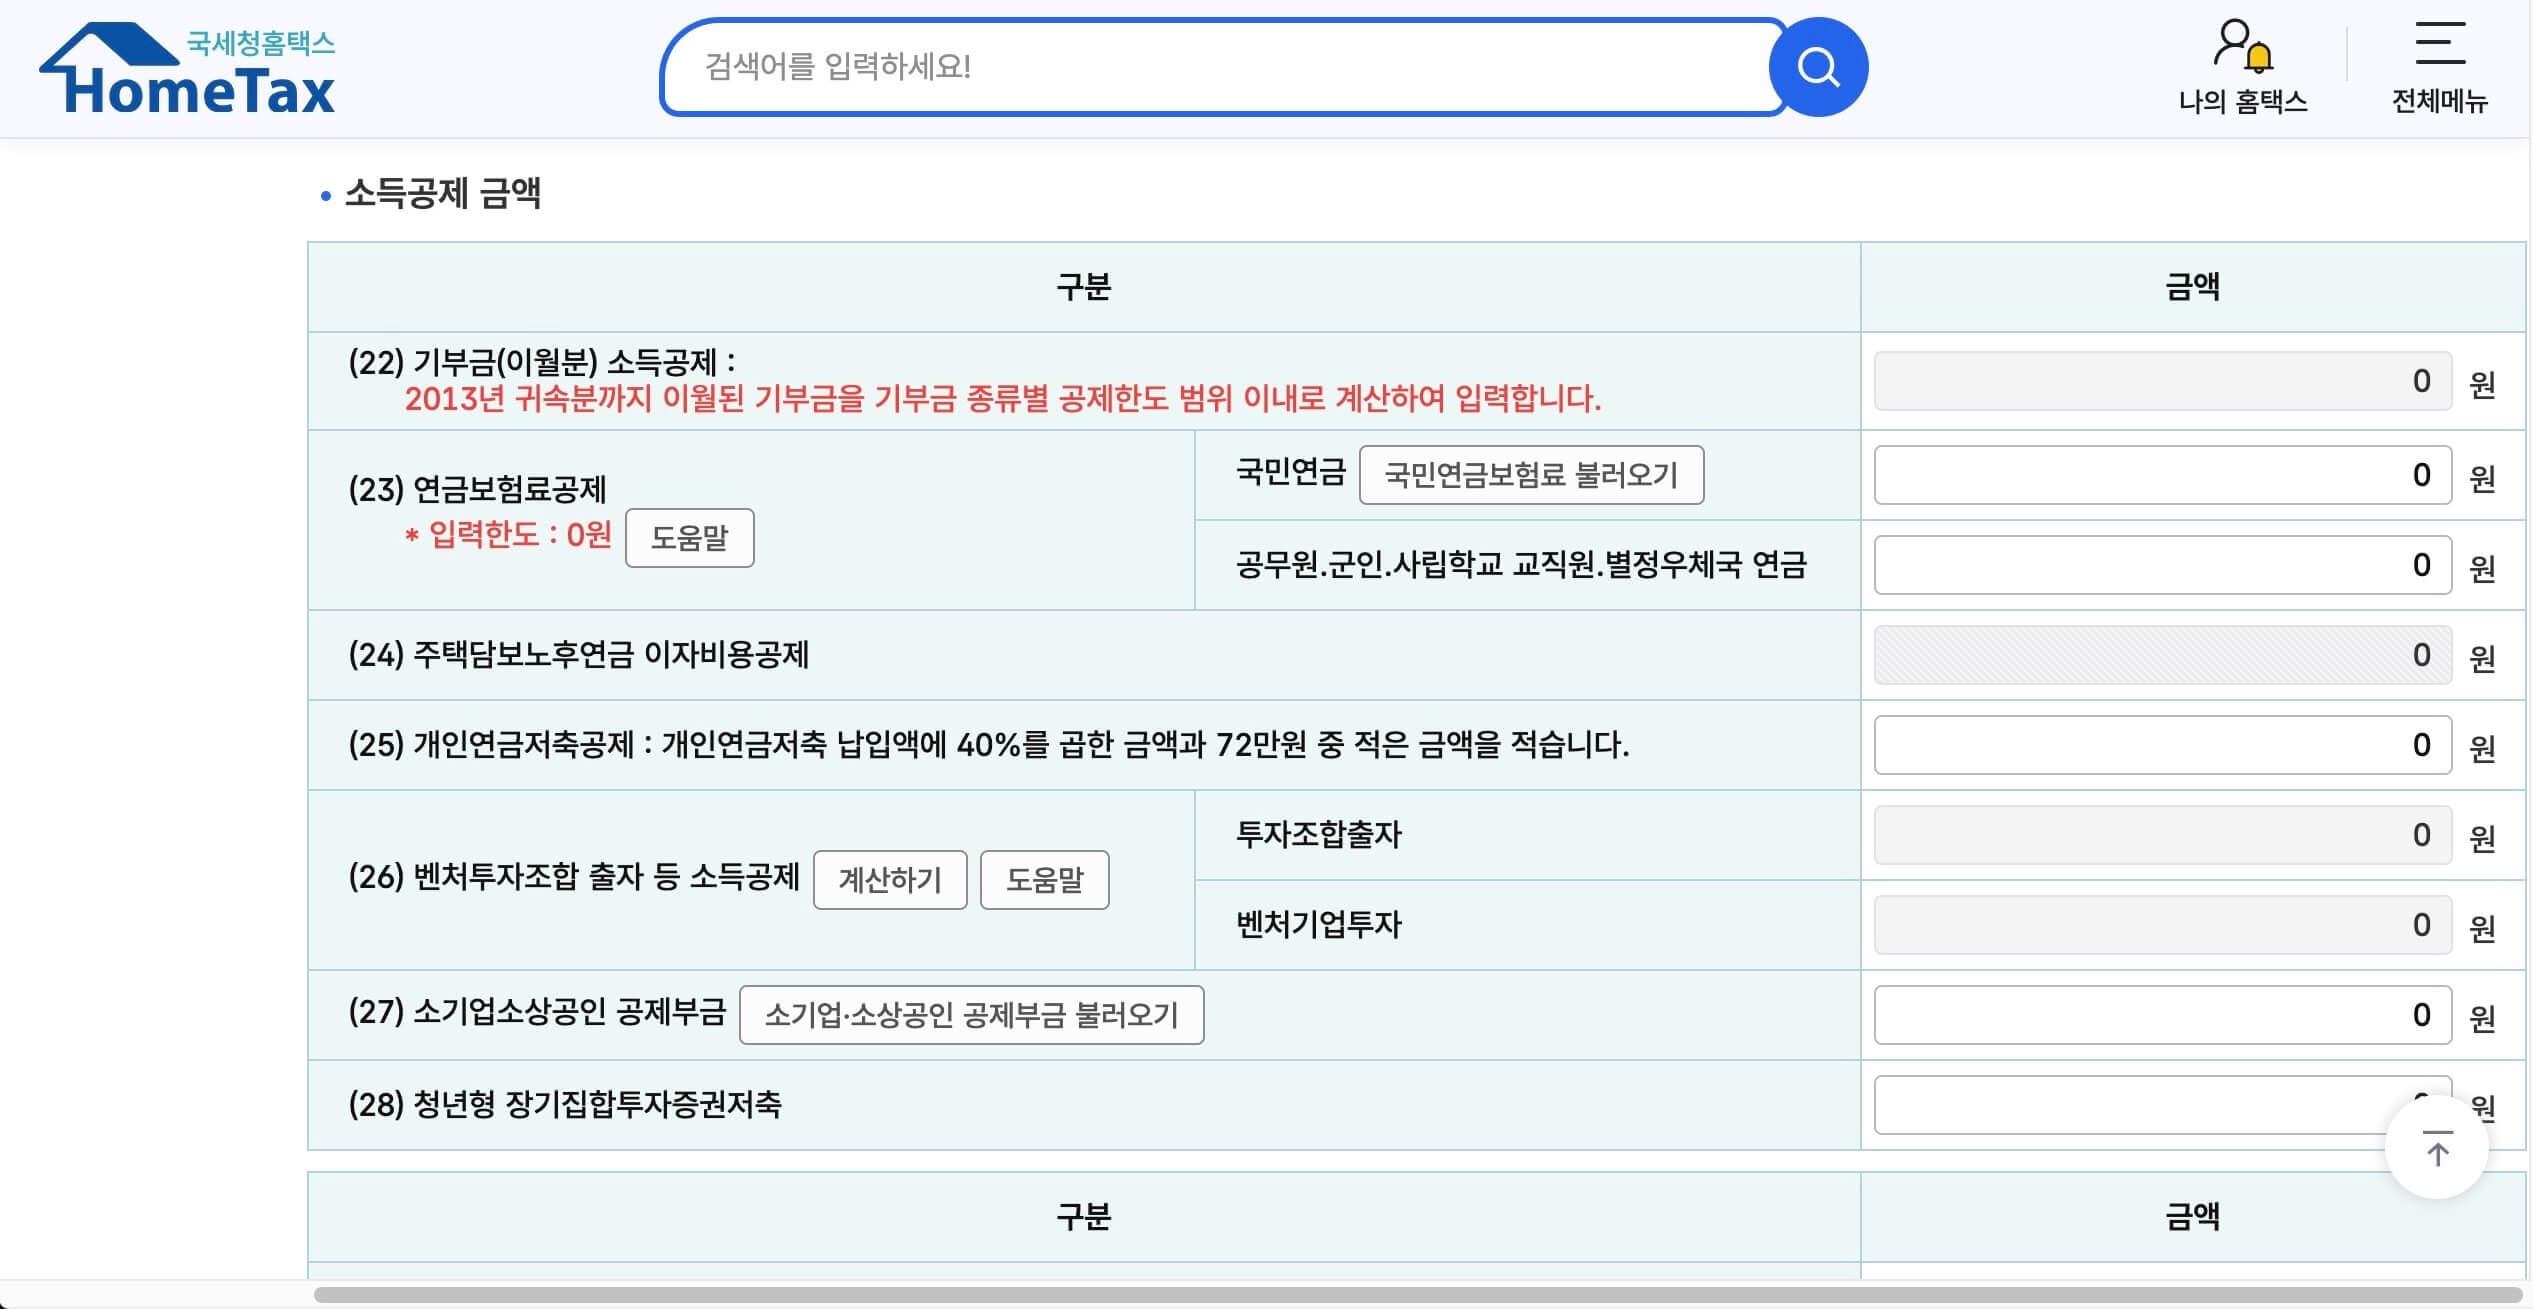Screen dimensions: 2533x1309
Task: Click 계산하기 for 벤처투자조합 출자 deduction
Action: [890, 880]
